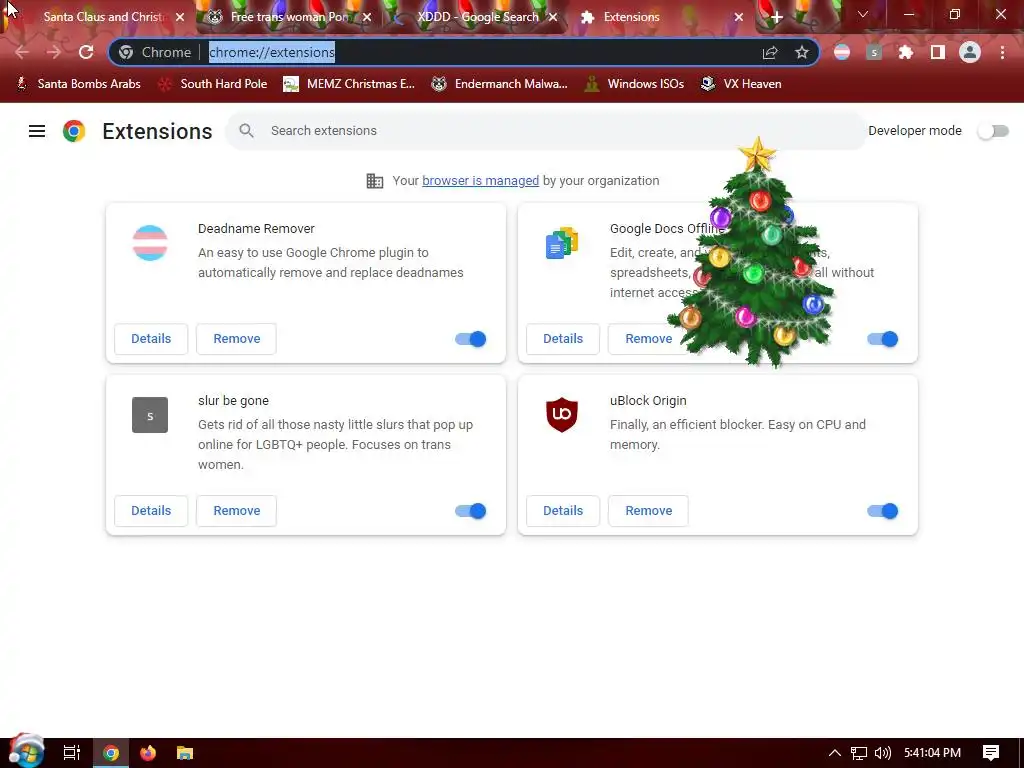Disable the uBlock Origin toggle
This screenshot has height=768, width=1024.
[882, 511]
